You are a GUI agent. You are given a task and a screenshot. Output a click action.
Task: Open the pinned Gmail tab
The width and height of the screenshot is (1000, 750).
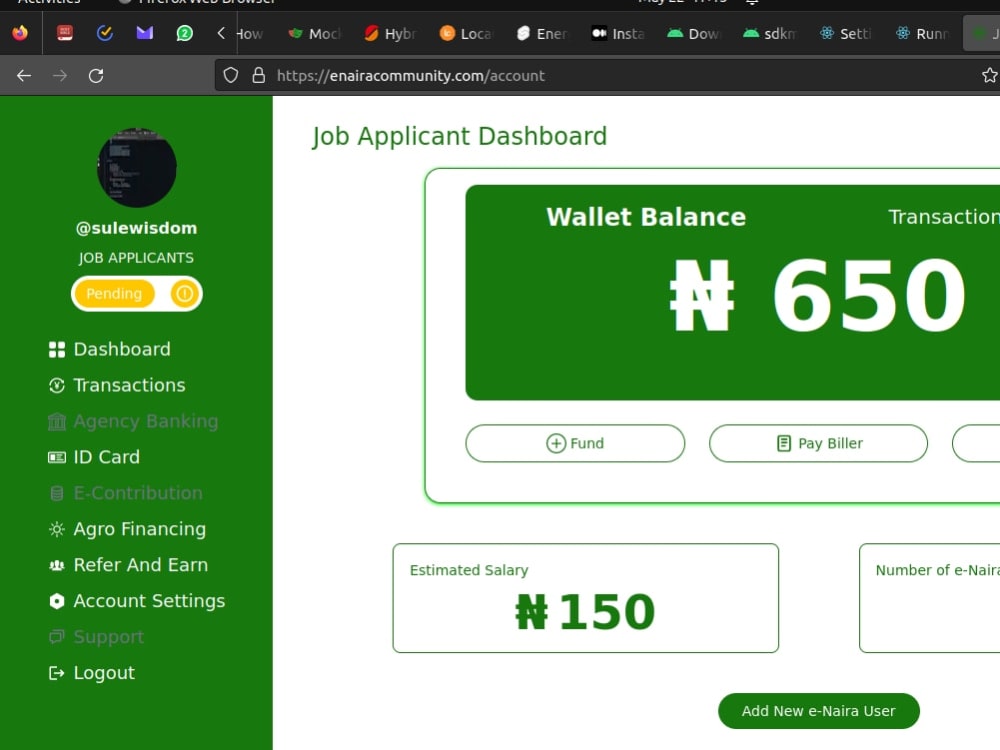pyautogui.click(x=145, y=33)
